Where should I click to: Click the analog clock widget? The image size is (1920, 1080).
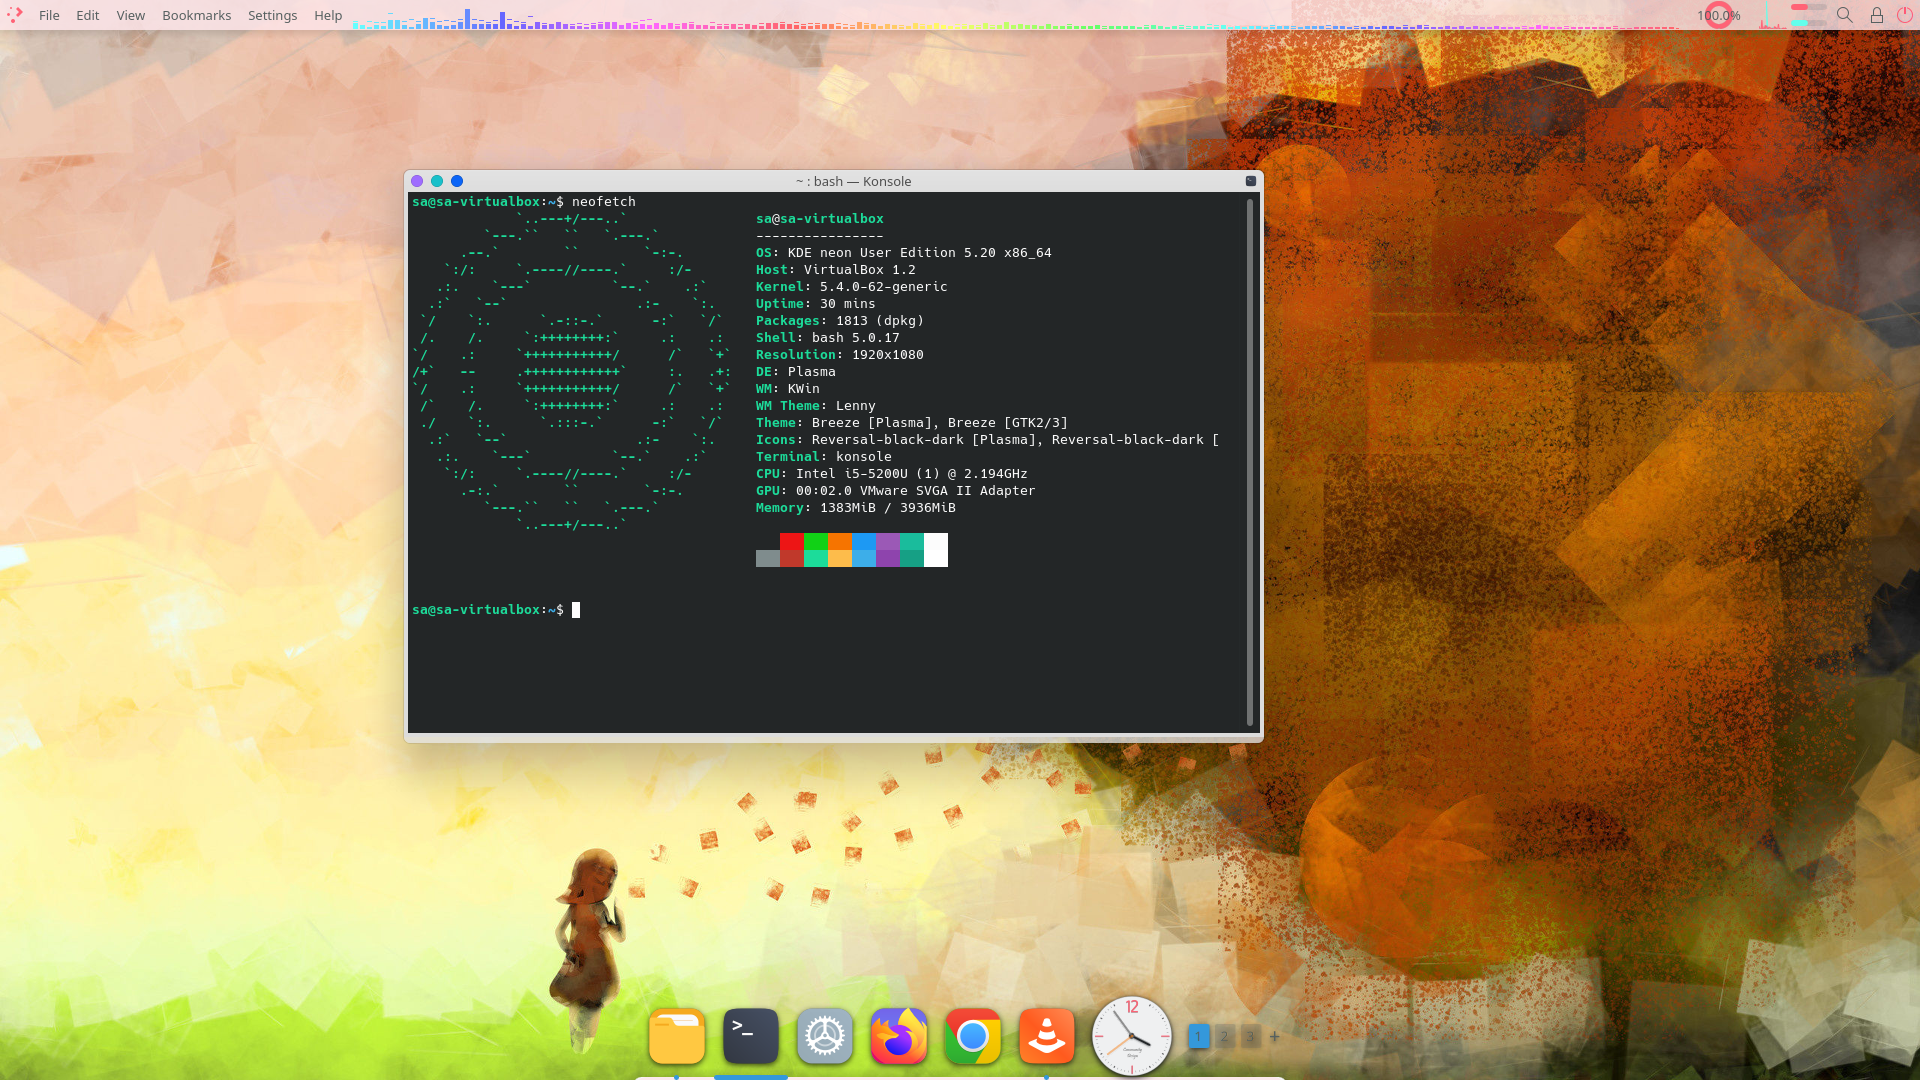point(1131,1037)
